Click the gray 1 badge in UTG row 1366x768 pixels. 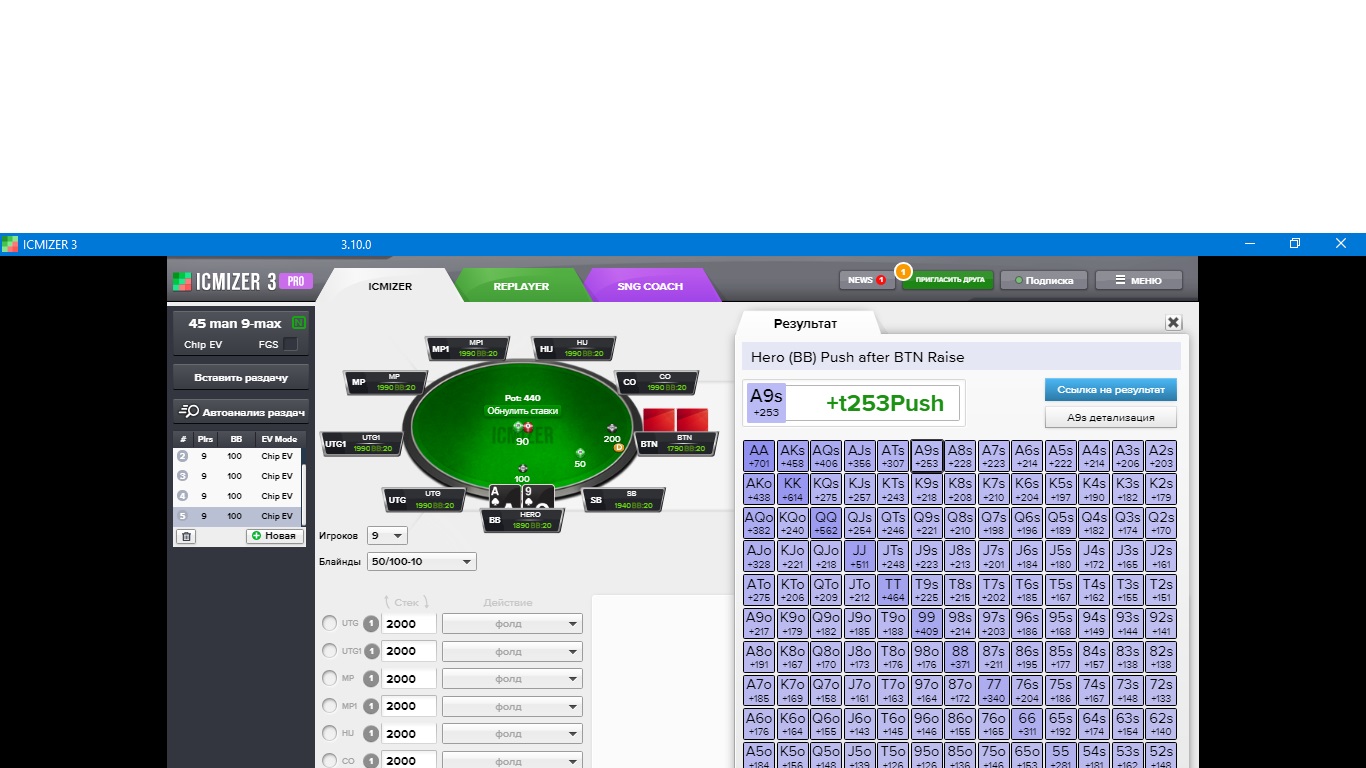(x=371, y=624)
